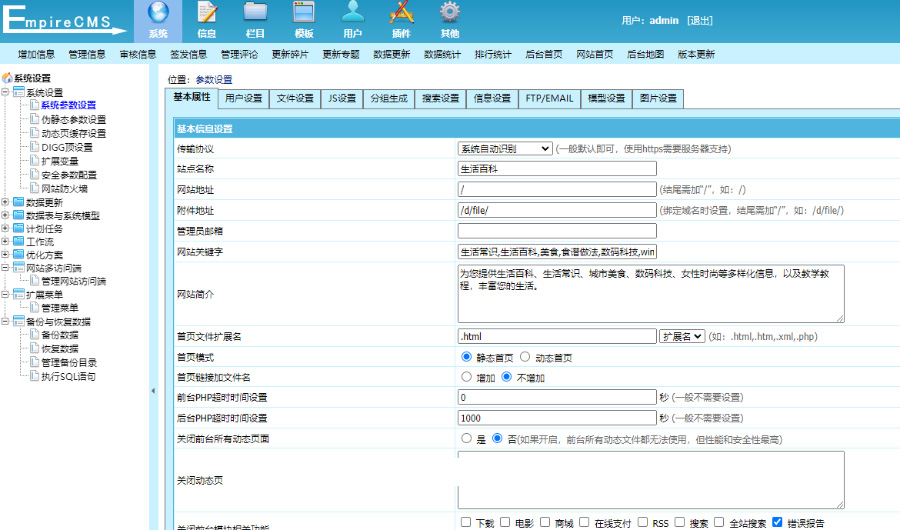Image resolution: width=900 pixels, height=530 pixels.
Task: Open the 扩展名 dropdown
Action: (681, 336)
